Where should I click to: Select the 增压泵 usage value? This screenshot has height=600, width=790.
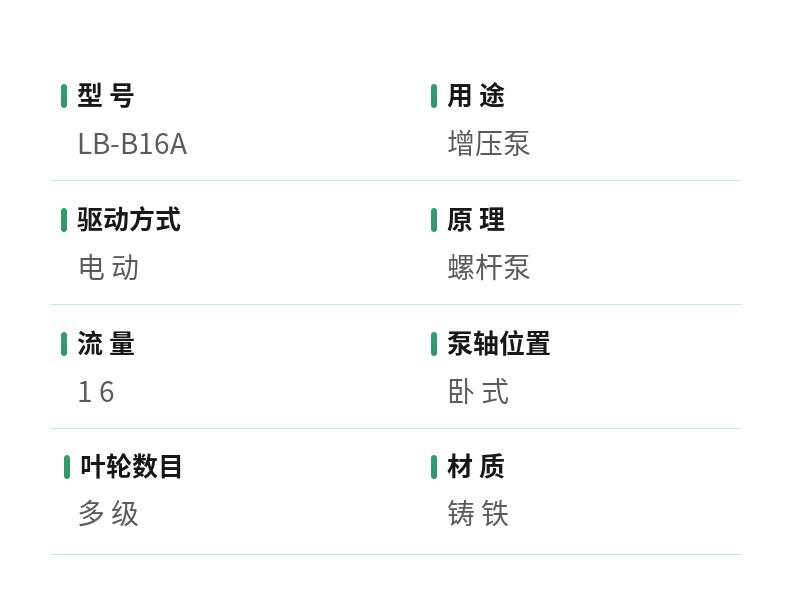(488, 144)
